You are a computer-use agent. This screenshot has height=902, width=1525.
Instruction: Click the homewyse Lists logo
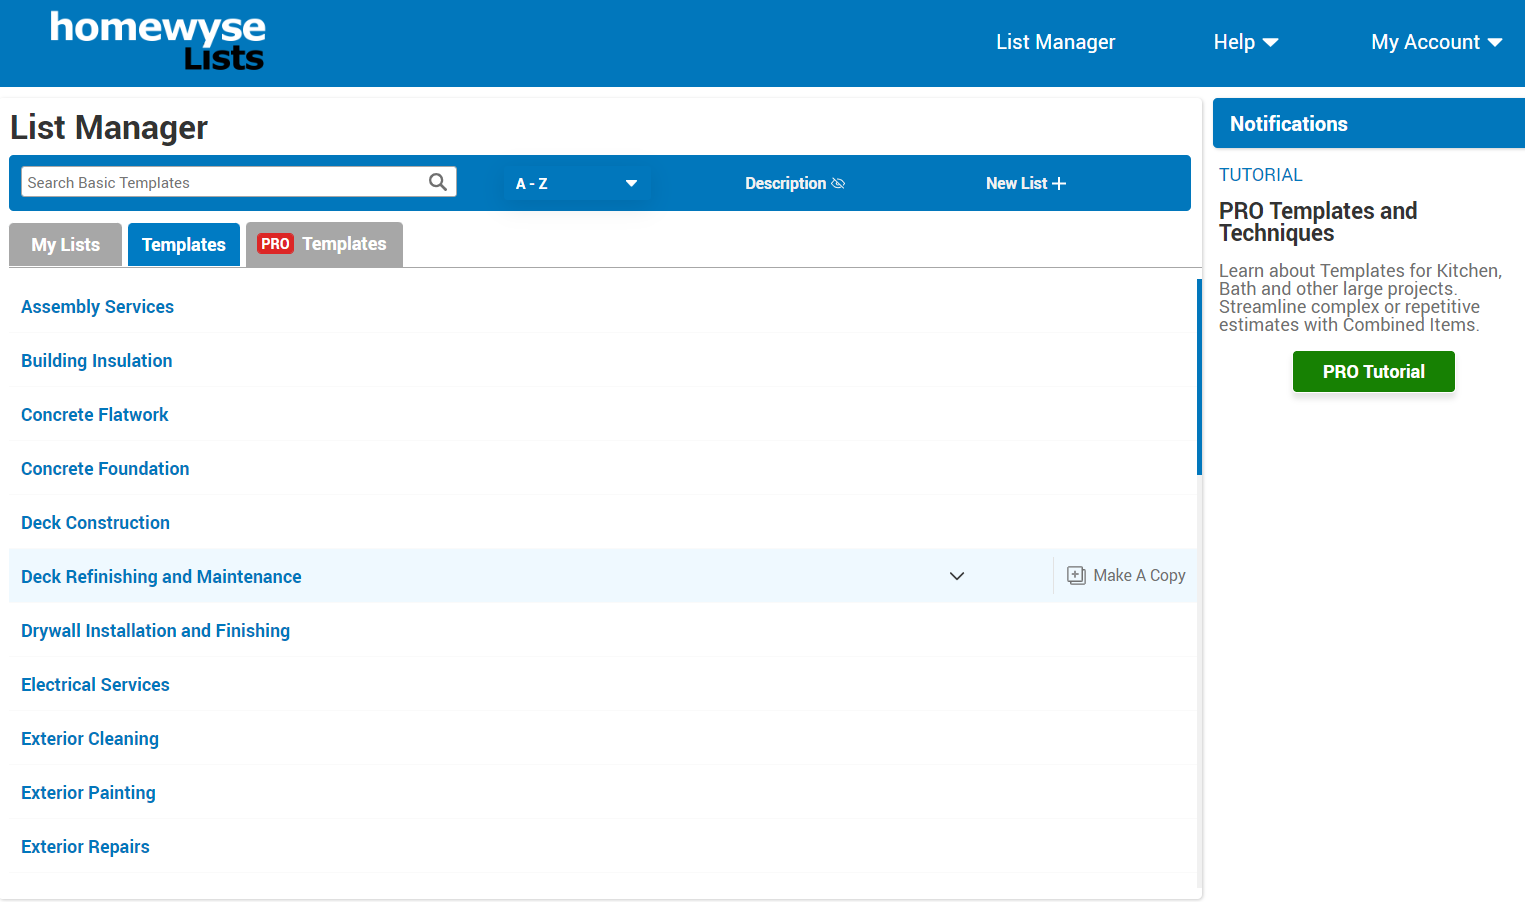[158, 42]
